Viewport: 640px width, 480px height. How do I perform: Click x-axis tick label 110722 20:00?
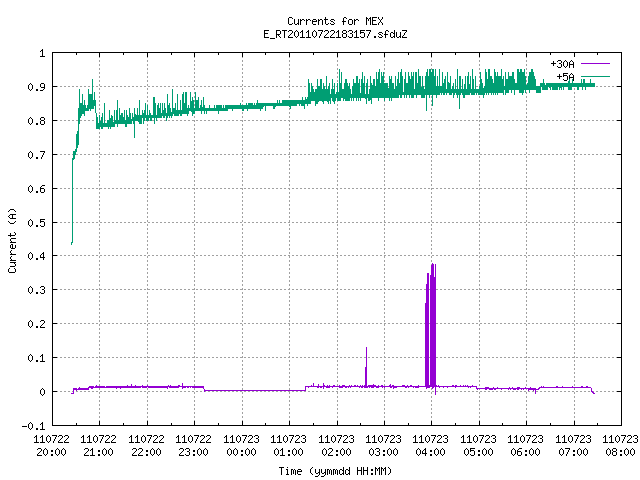tap(51, 446)
